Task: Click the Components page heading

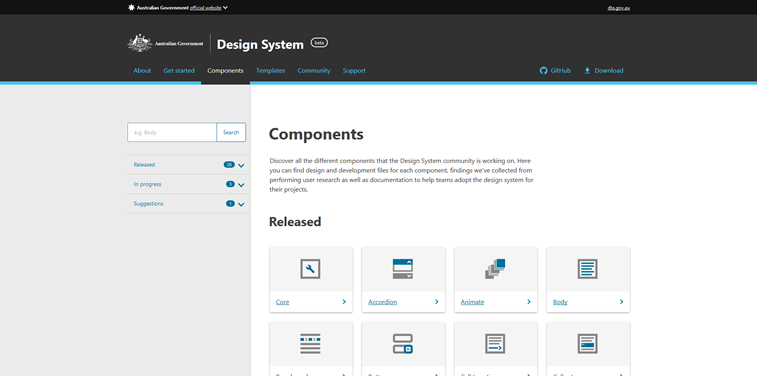Action: coord(316,134)
